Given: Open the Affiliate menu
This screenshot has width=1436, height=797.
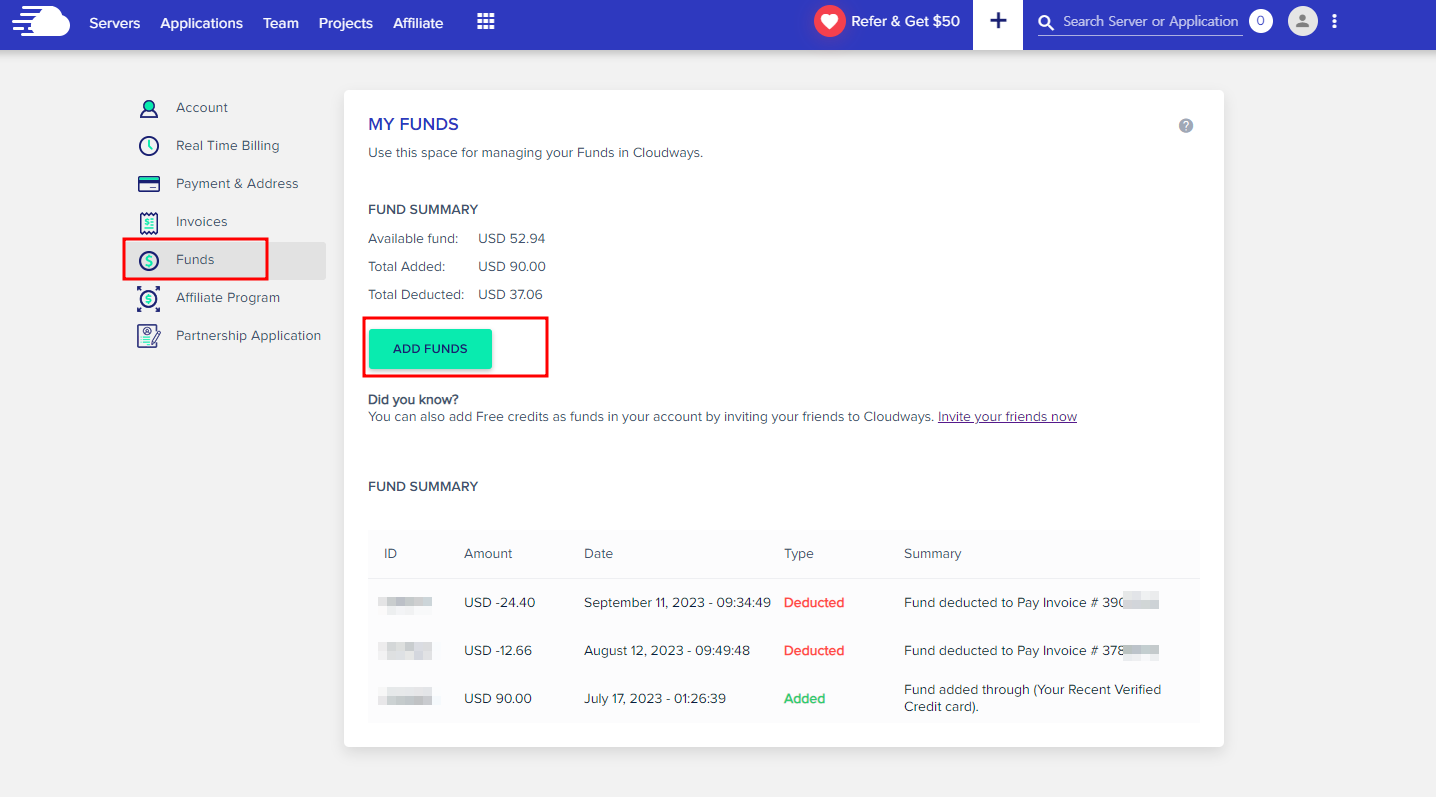Looking at the screenshot, I should [x=418, y=23].
